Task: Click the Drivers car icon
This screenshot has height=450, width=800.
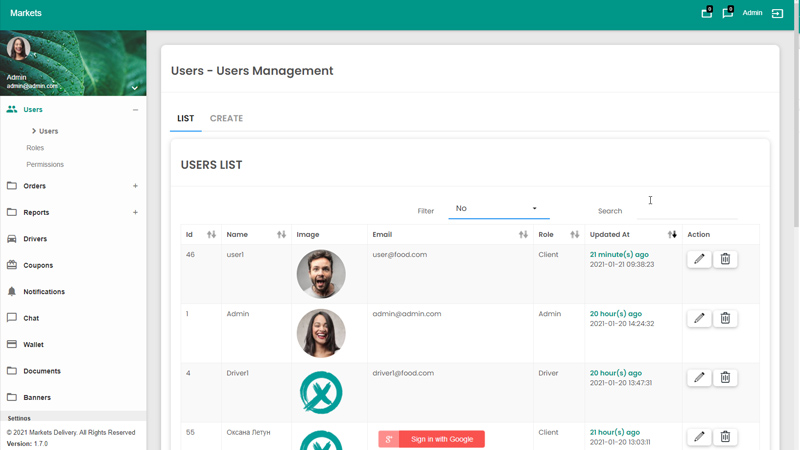Action: pyautogui.click(x=12, y=239)
